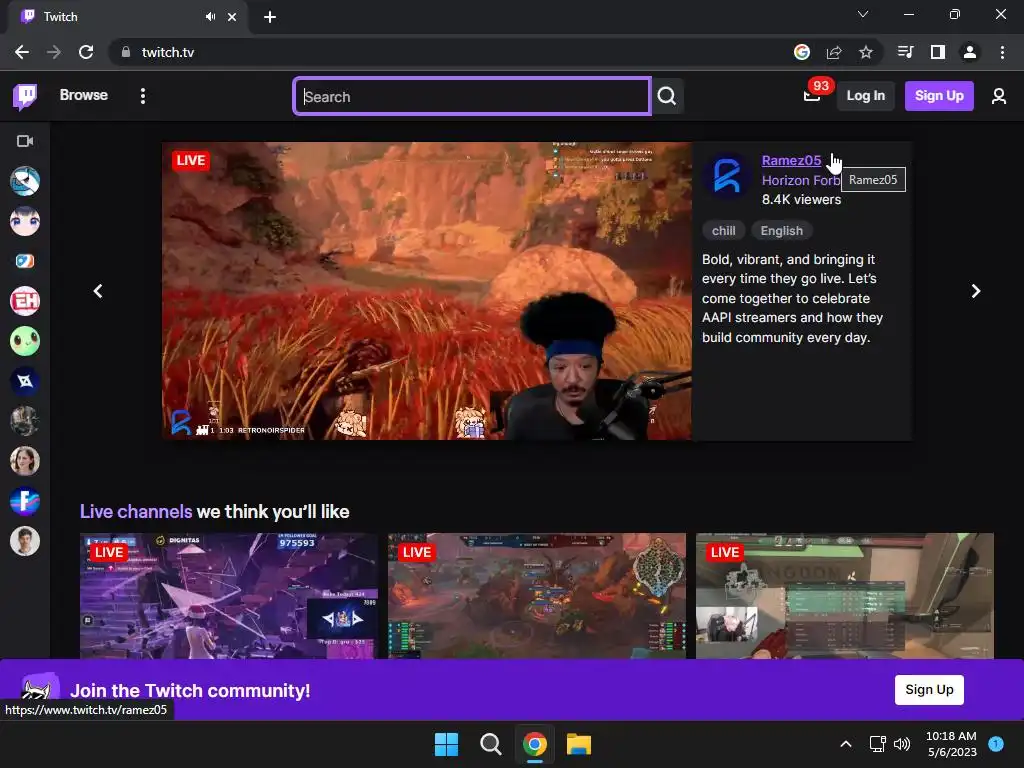
Task: Click the Sign Up button in top navigation
Action: 939,96
